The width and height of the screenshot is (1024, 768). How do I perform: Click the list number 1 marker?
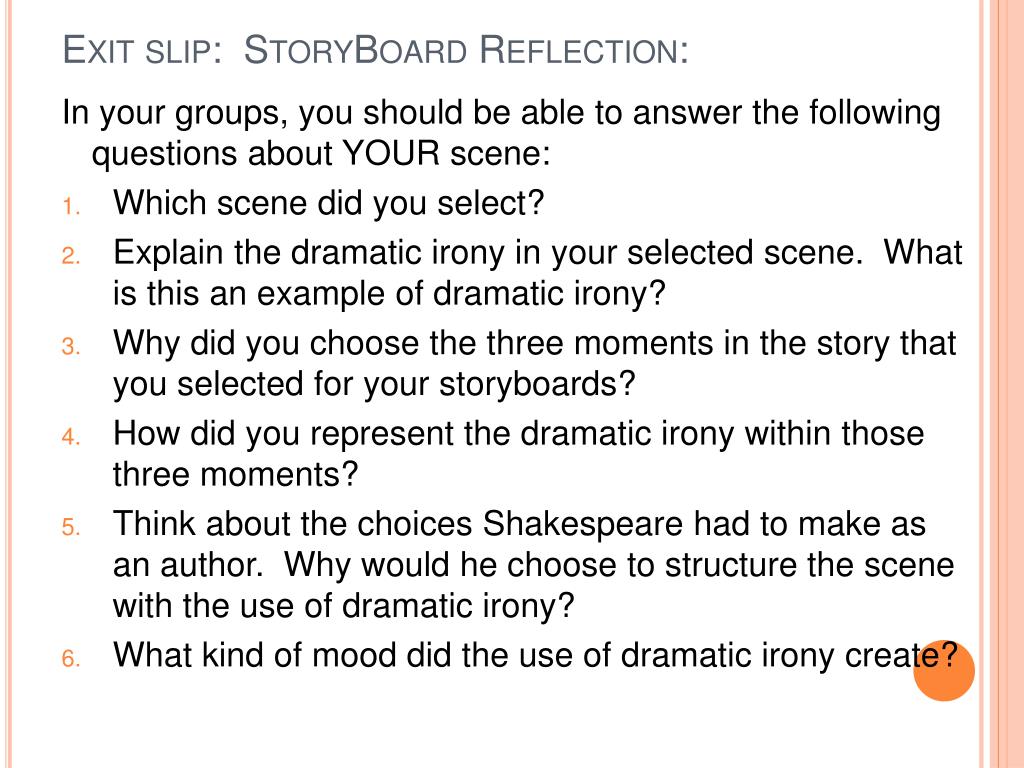click(71, 207)
